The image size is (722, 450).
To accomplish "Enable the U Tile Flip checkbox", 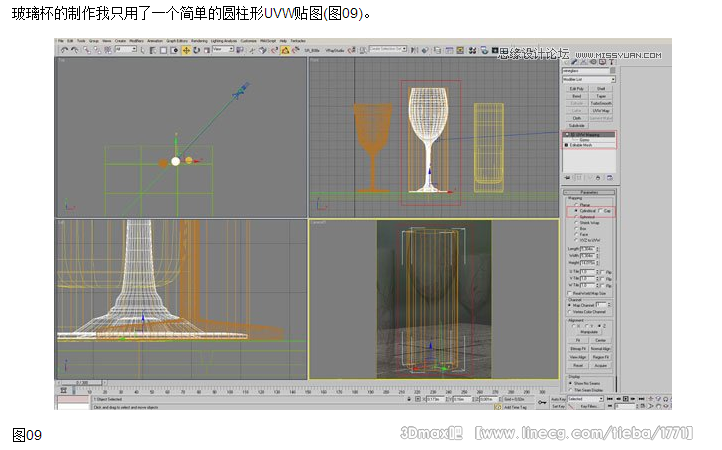I will coord(602,272).
